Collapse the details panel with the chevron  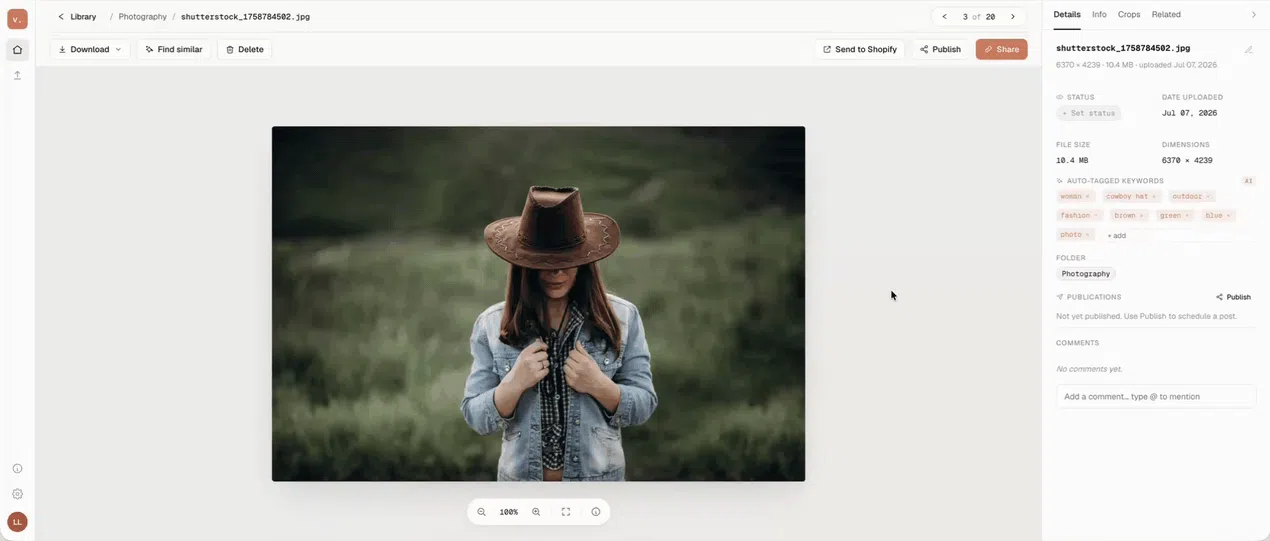coord(1254,15)
